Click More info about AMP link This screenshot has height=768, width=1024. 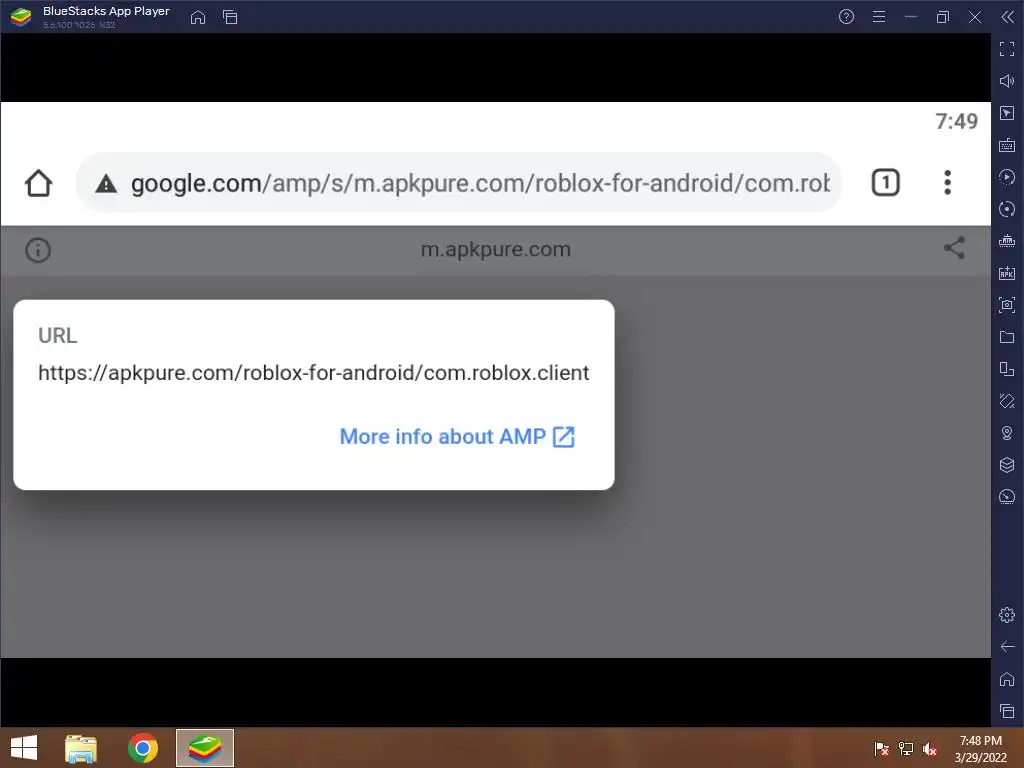457,436
